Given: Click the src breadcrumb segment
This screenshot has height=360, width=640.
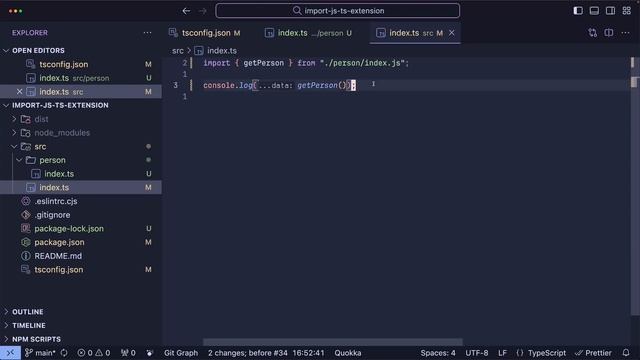Looking at the screenshot, I should tap(178, 51).
